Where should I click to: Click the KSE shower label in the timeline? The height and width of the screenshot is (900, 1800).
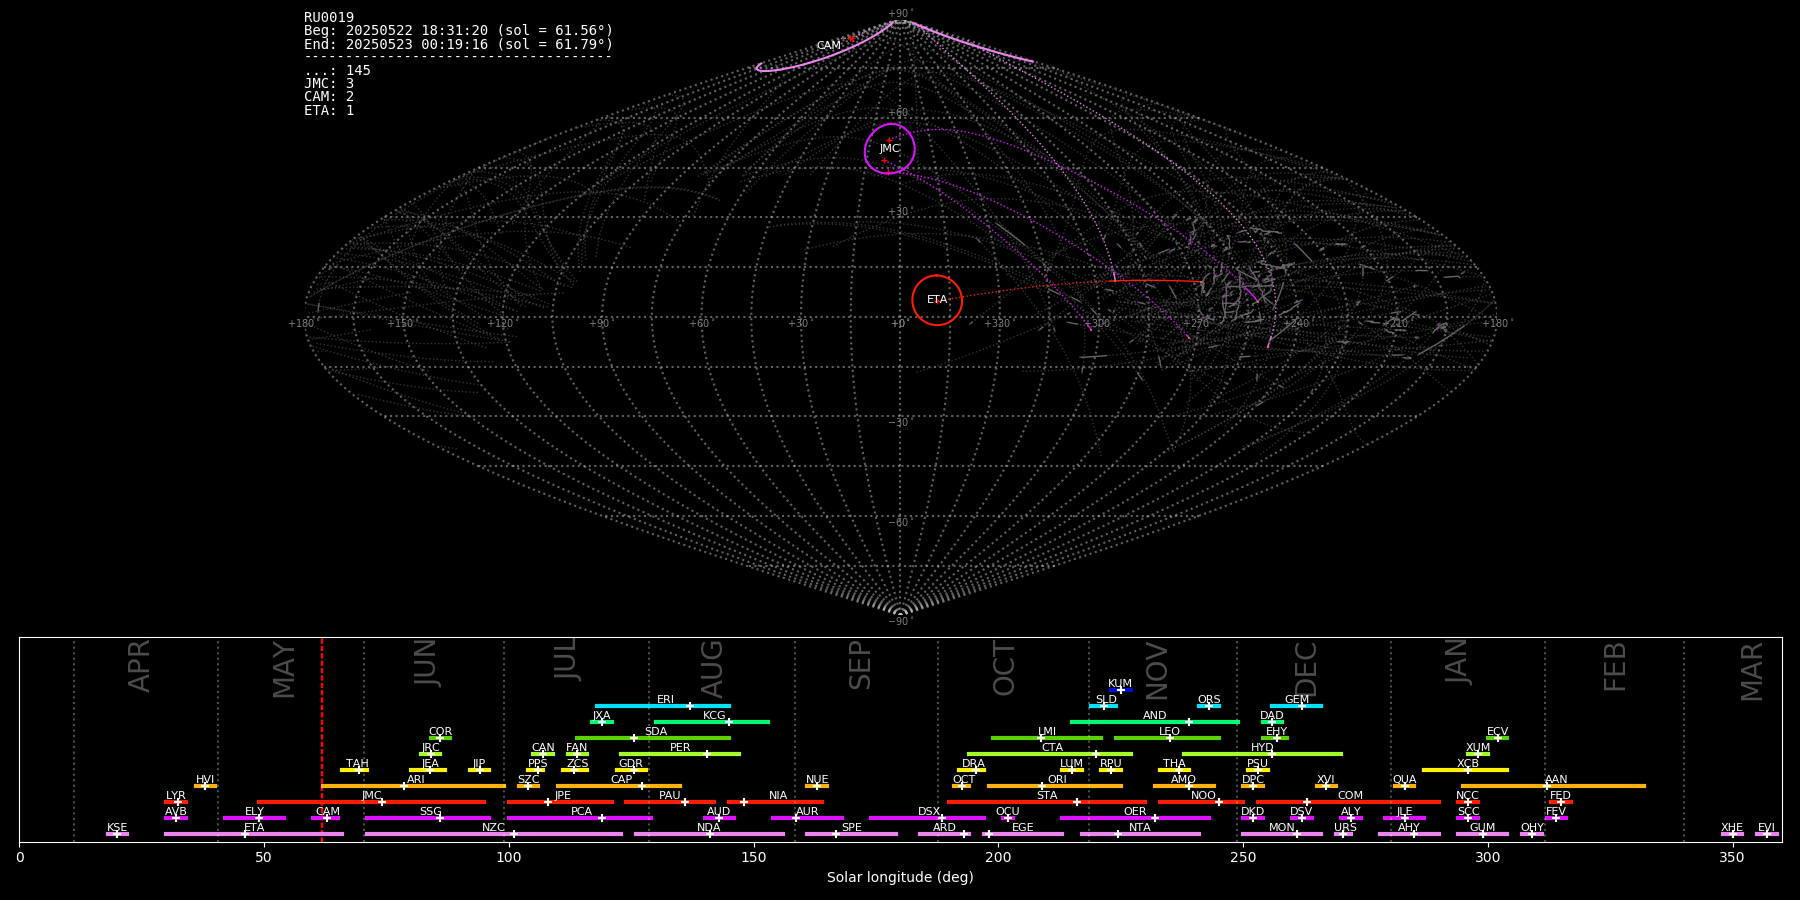pos(117,828)
